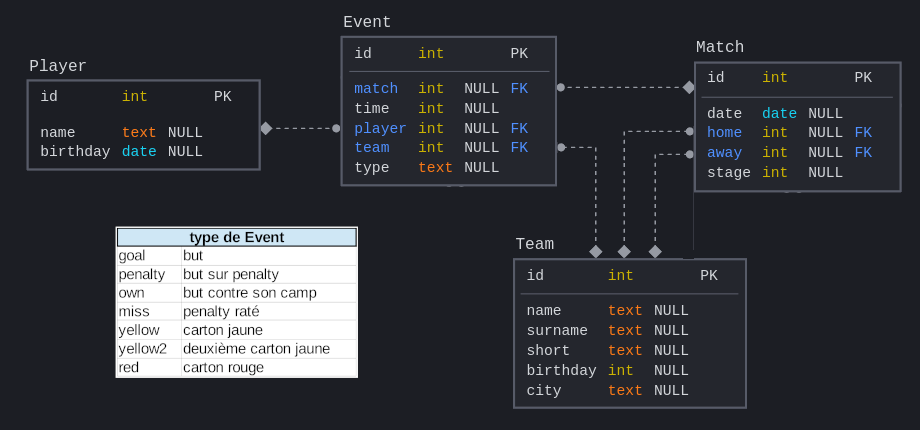Click the Team table title label
Image resolution: width=920 pixels, height=430 pixels.
pyautogui.click(x=534, y=244)
